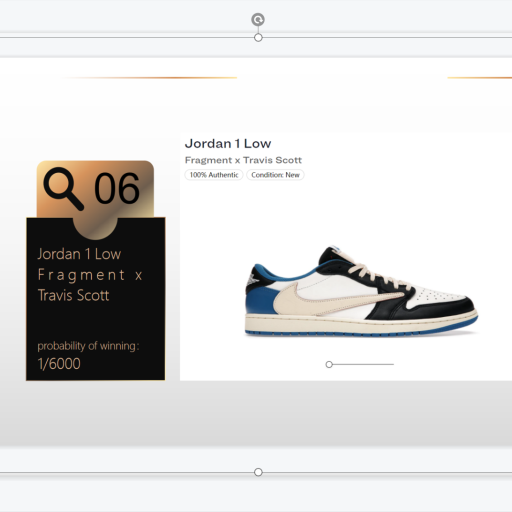Select the short orange line at the slide's edge
The height and width of the screenshot is (512, 512).
point(479,78)
